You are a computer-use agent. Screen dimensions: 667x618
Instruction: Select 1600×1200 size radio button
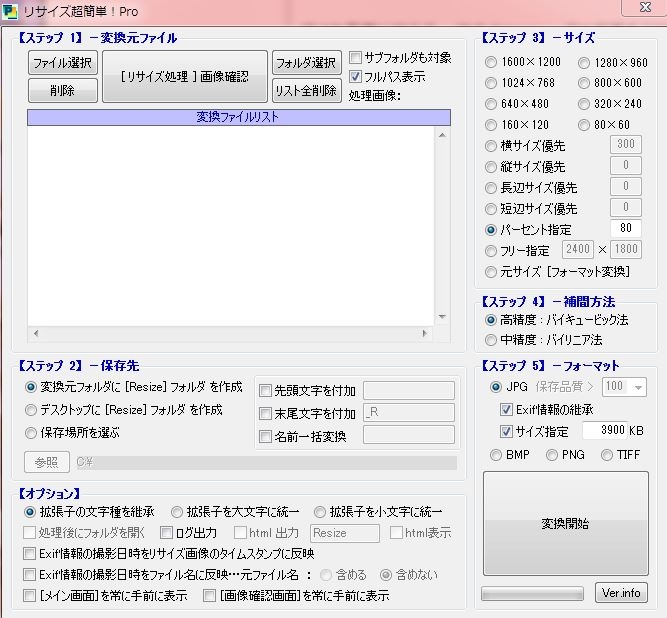coord(491,62)
